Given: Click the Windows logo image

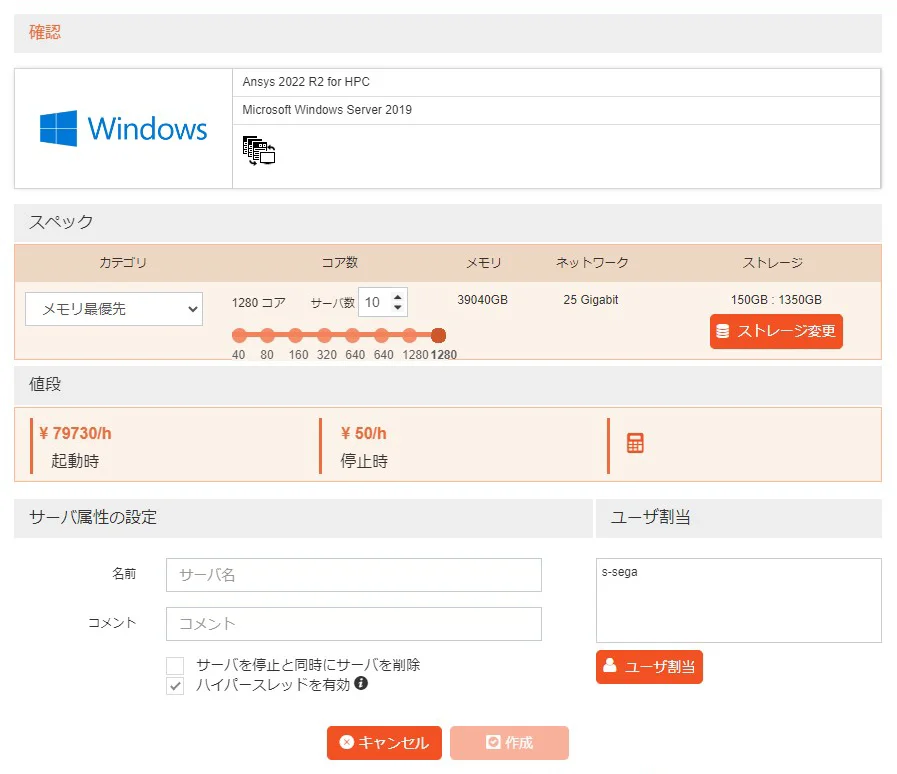Looking at the screenshot, I should (x=124, y=128).
